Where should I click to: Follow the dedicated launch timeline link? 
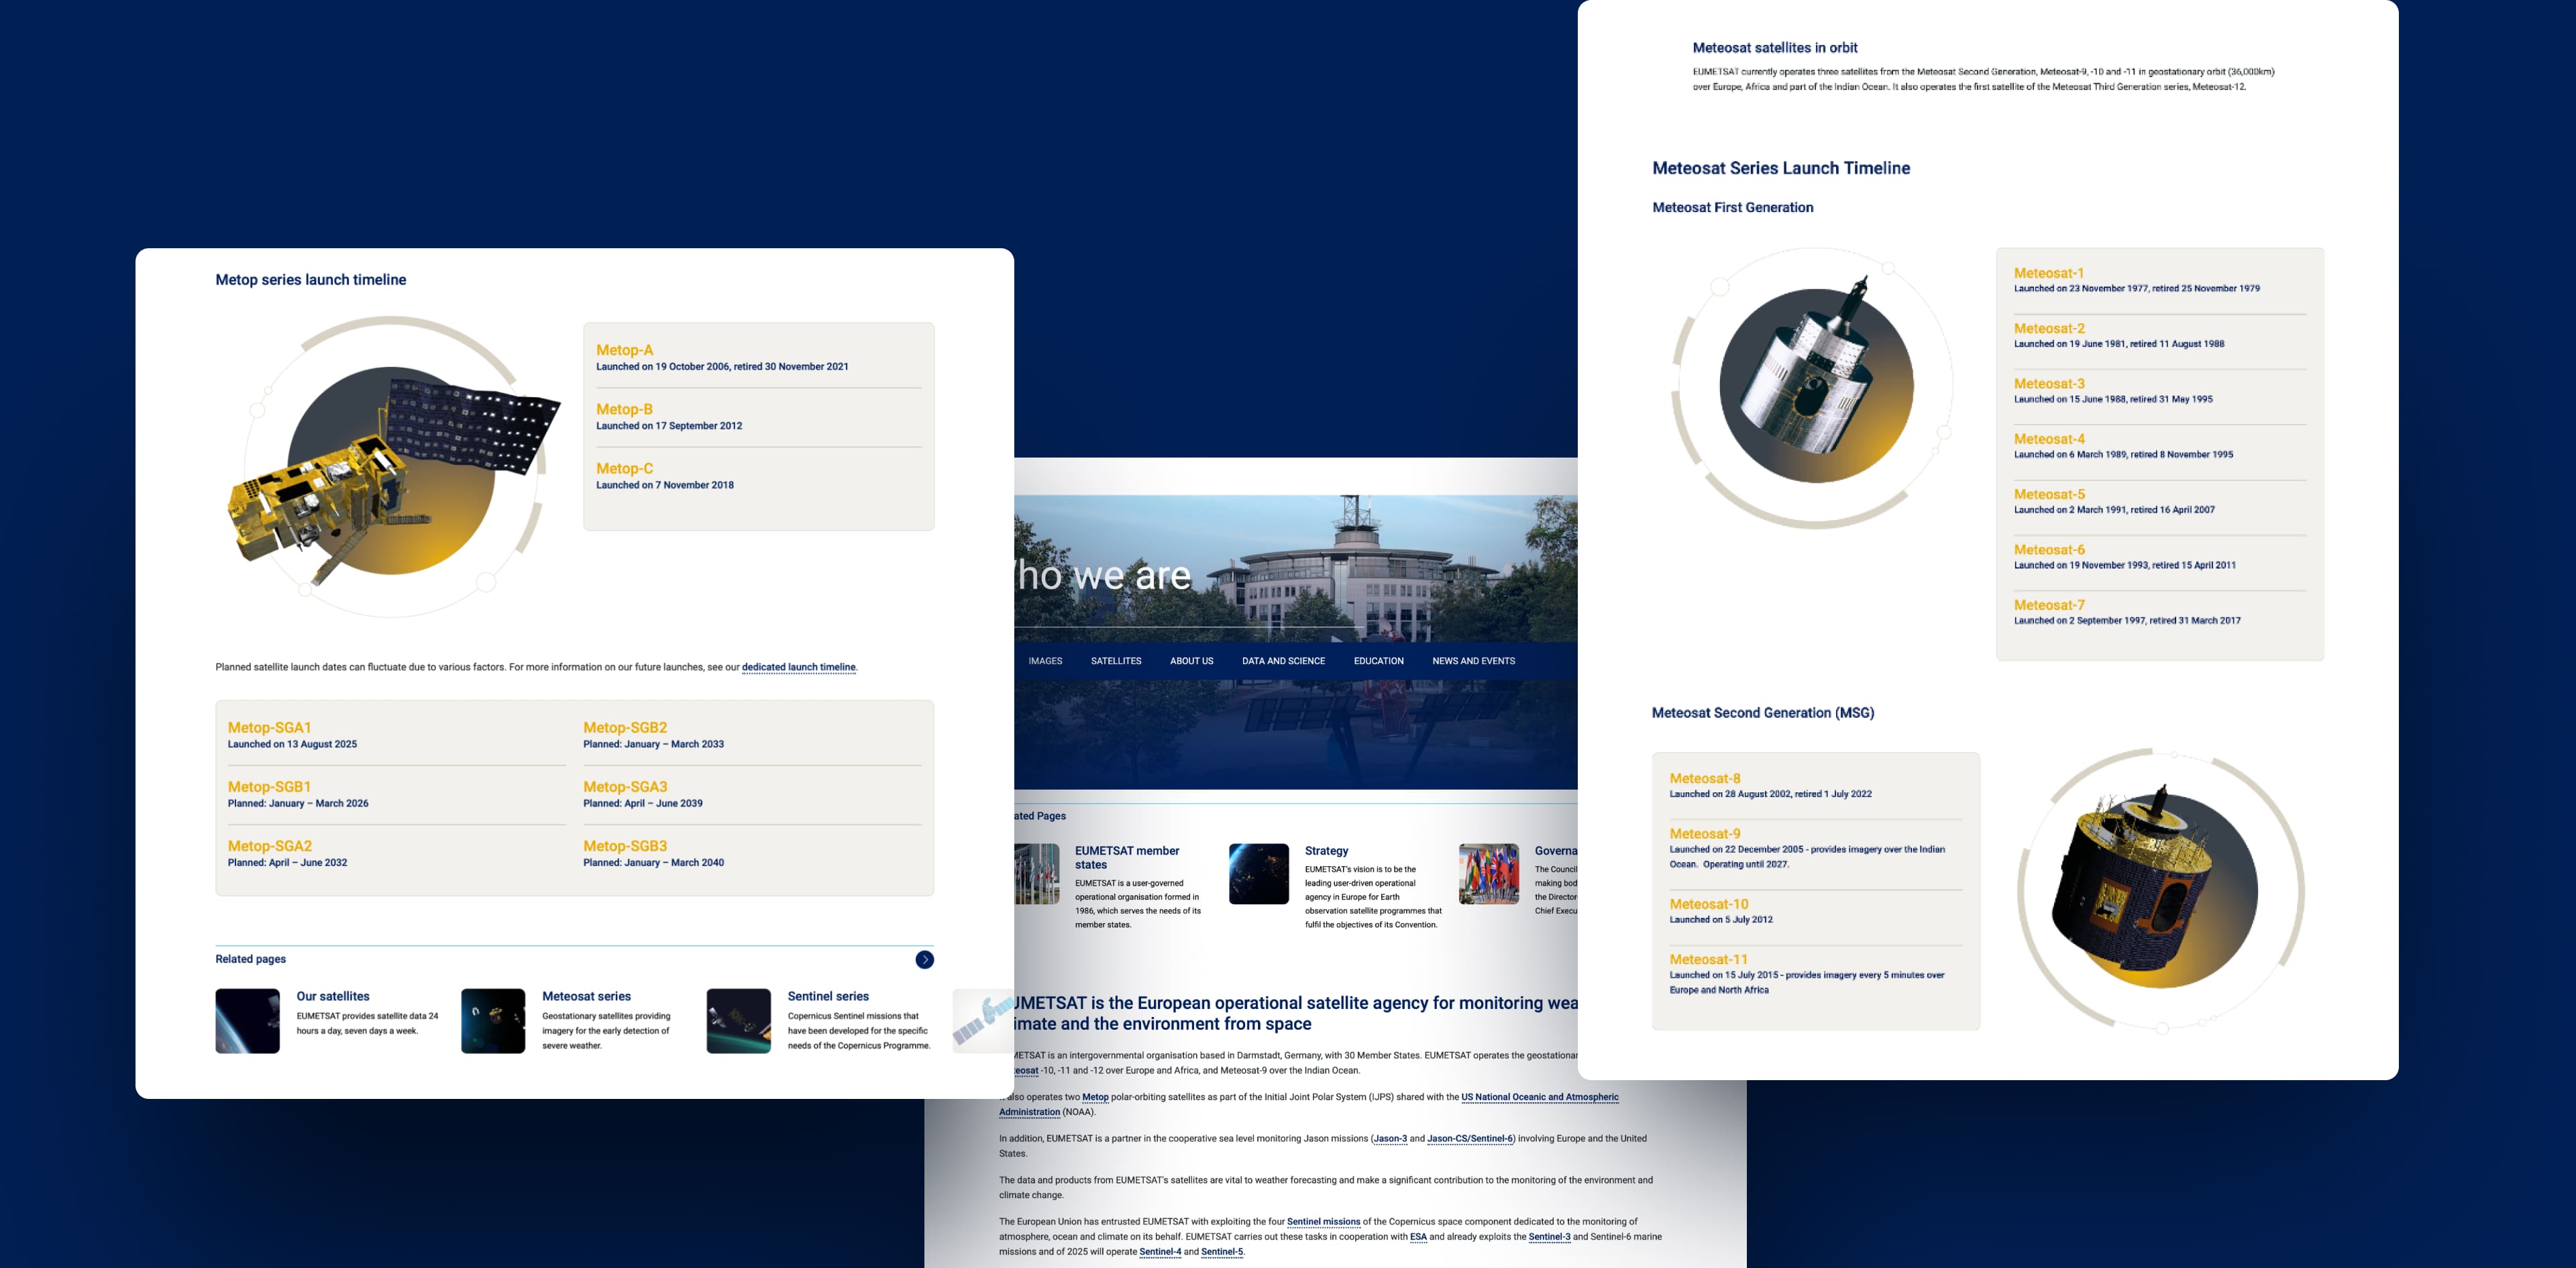798,667
